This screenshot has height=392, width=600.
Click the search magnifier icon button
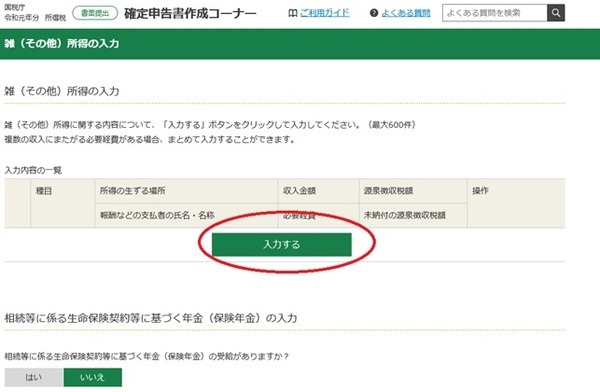[556, 13]
